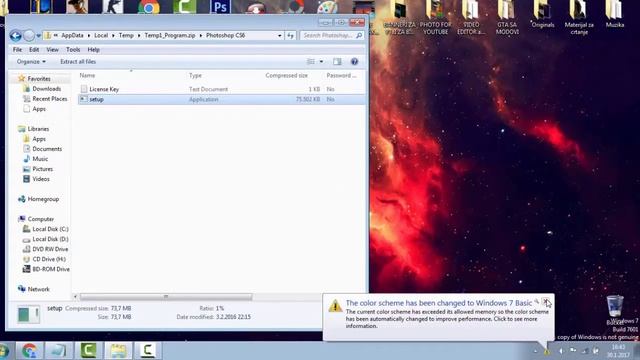Viewport: 640px width, 360px height.
Task: Select Favorites in the navigation pane
Action: point(39,78)
